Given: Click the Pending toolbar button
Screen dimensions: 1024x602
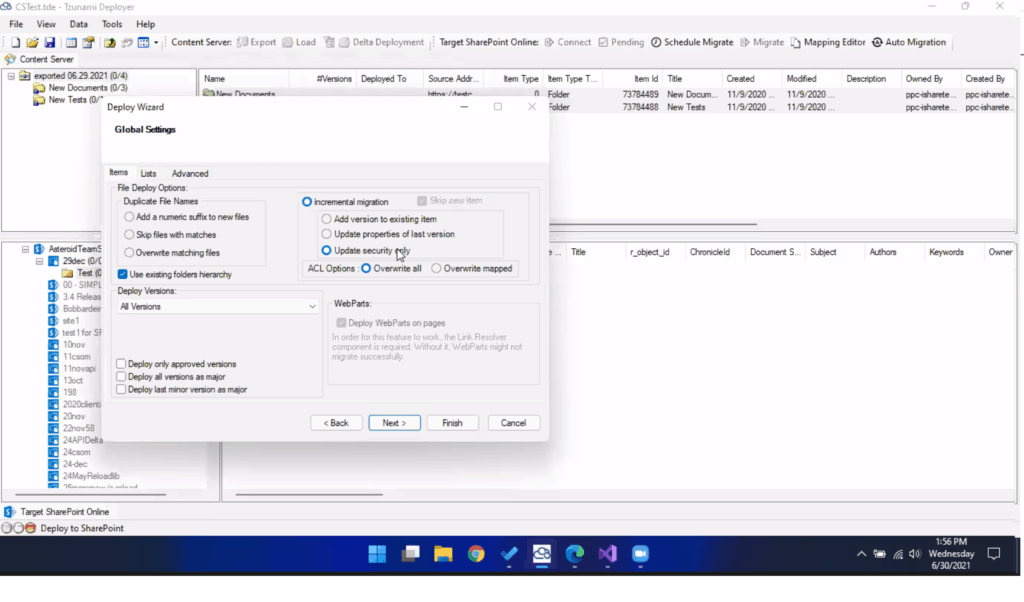Looking at the screenshot, I should pyautogui.click(x=621, y=42).
